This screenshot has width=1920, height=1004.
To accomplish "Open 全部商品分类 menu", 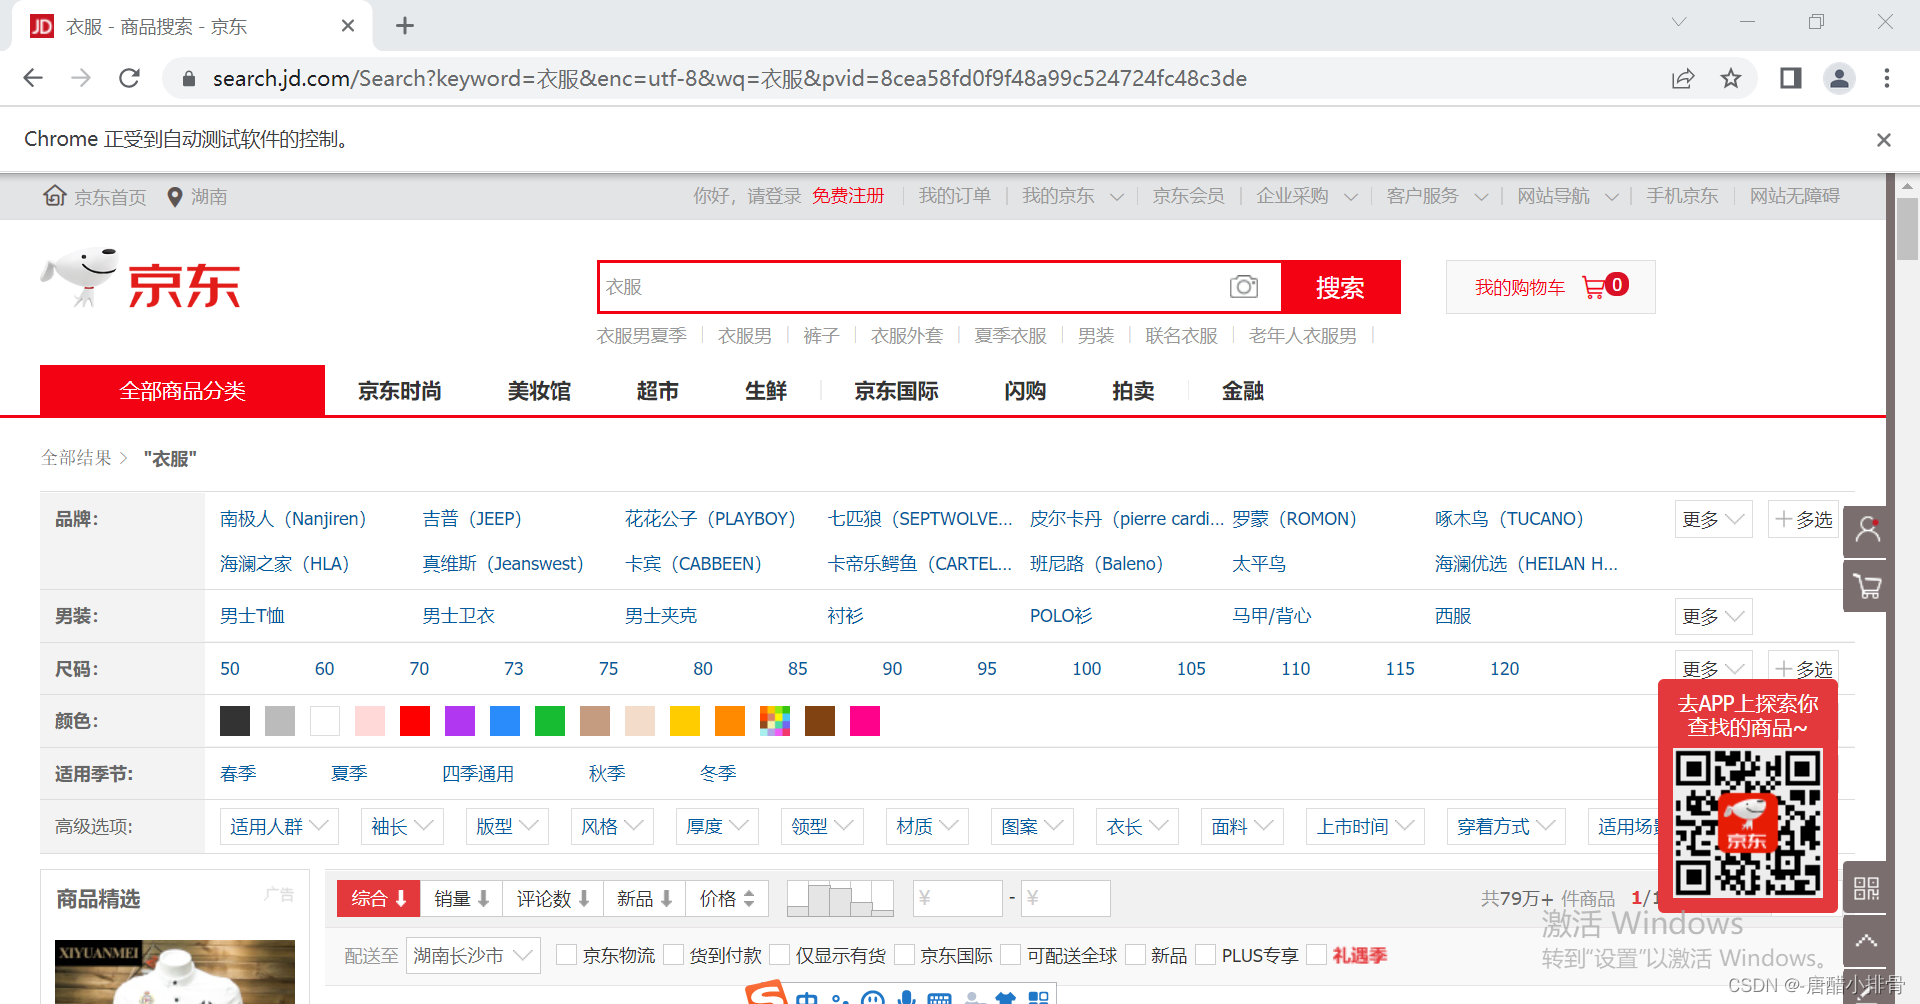I will click(x=182, y=391).
